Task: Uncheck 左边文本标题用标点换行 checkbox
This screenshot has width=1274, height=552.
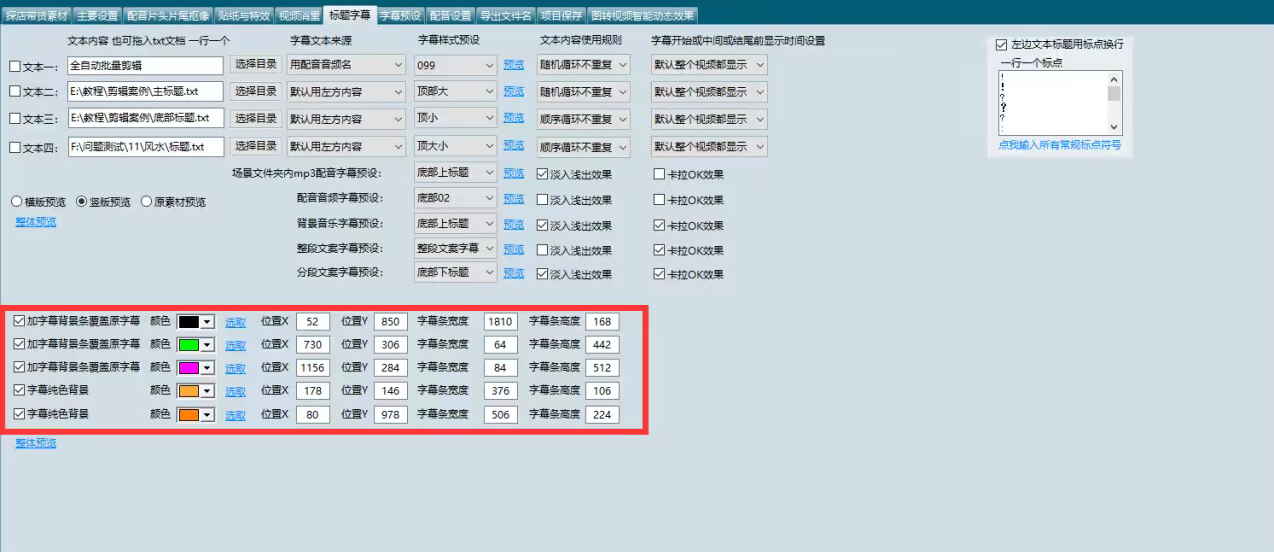Action: pos(1002,45)
